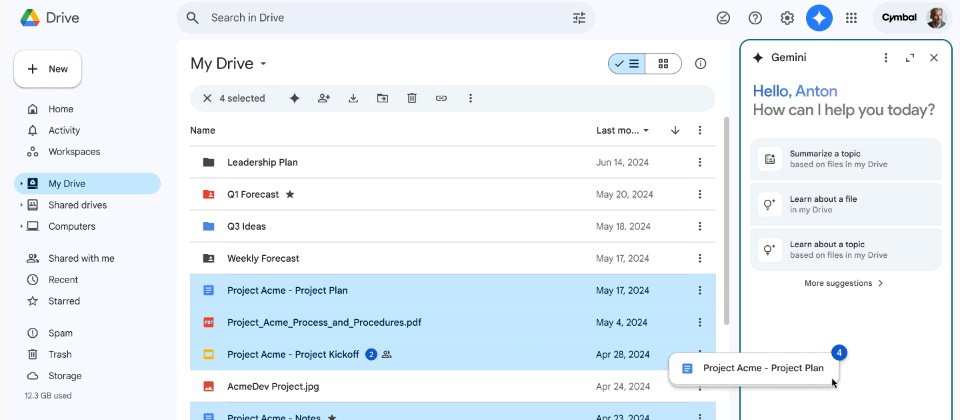Open more actions for Q1 Forecast
The width and height of the screenshot is (960, 420).
[700, 194]
